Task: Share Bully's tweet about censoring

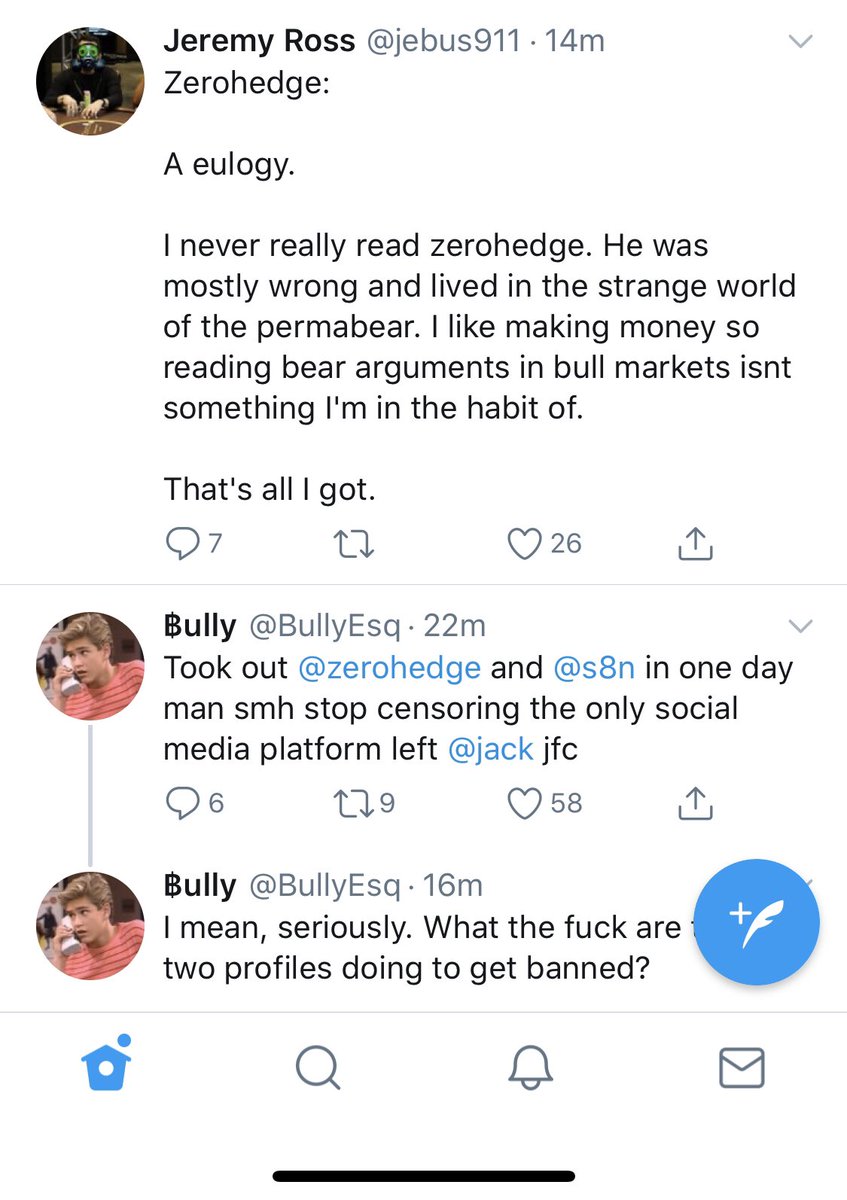Action: (x=696, y=803)
